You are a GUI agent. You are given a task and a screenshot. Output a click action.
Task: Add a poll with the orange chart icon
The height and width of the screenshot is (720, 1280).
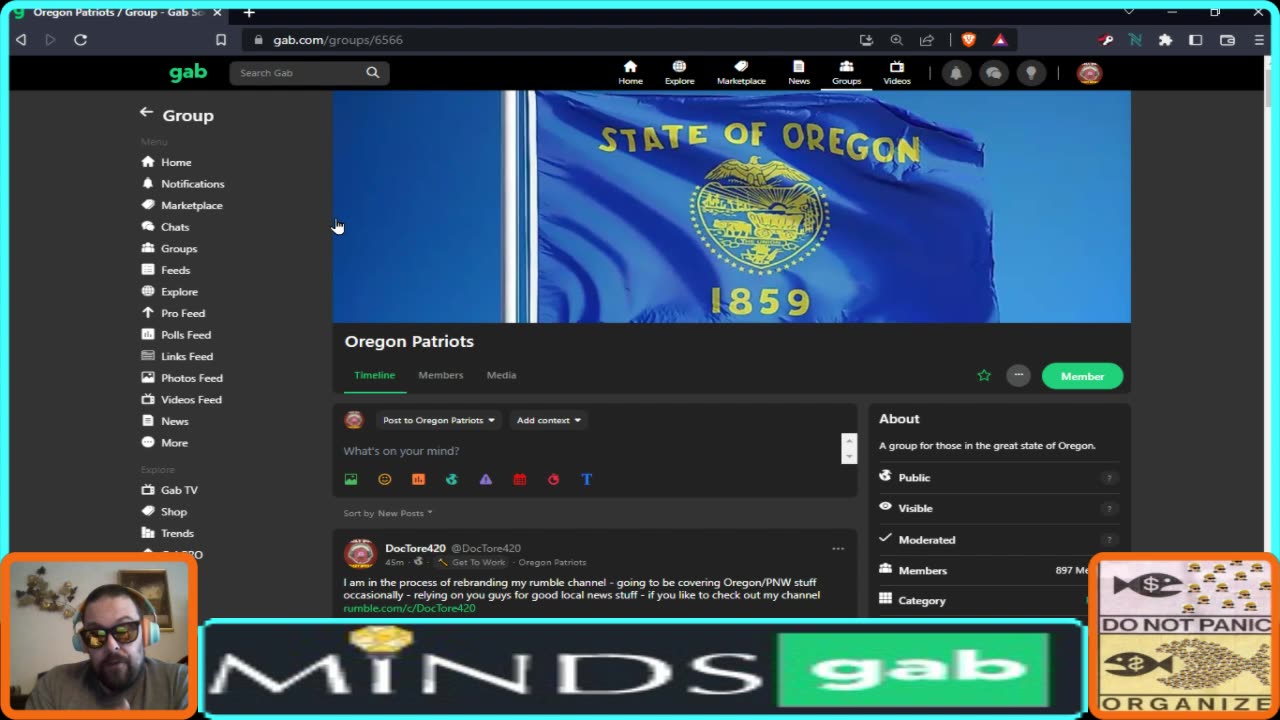point(418,479)
